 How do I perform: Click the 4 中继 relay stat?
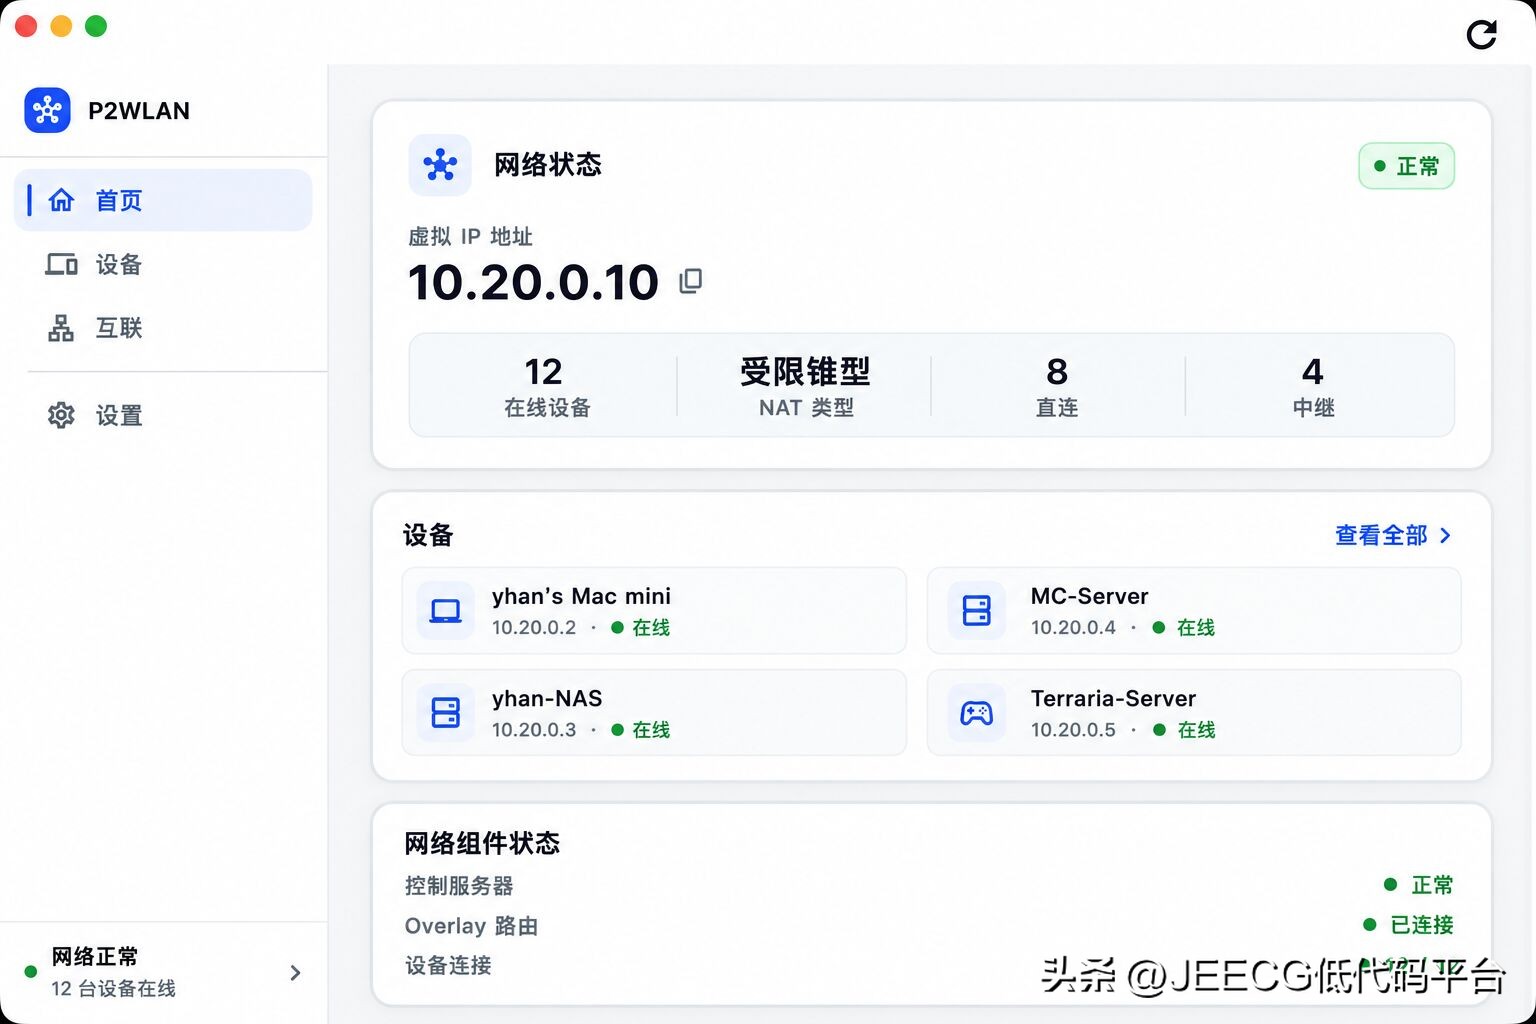[x=1313, y=386]
